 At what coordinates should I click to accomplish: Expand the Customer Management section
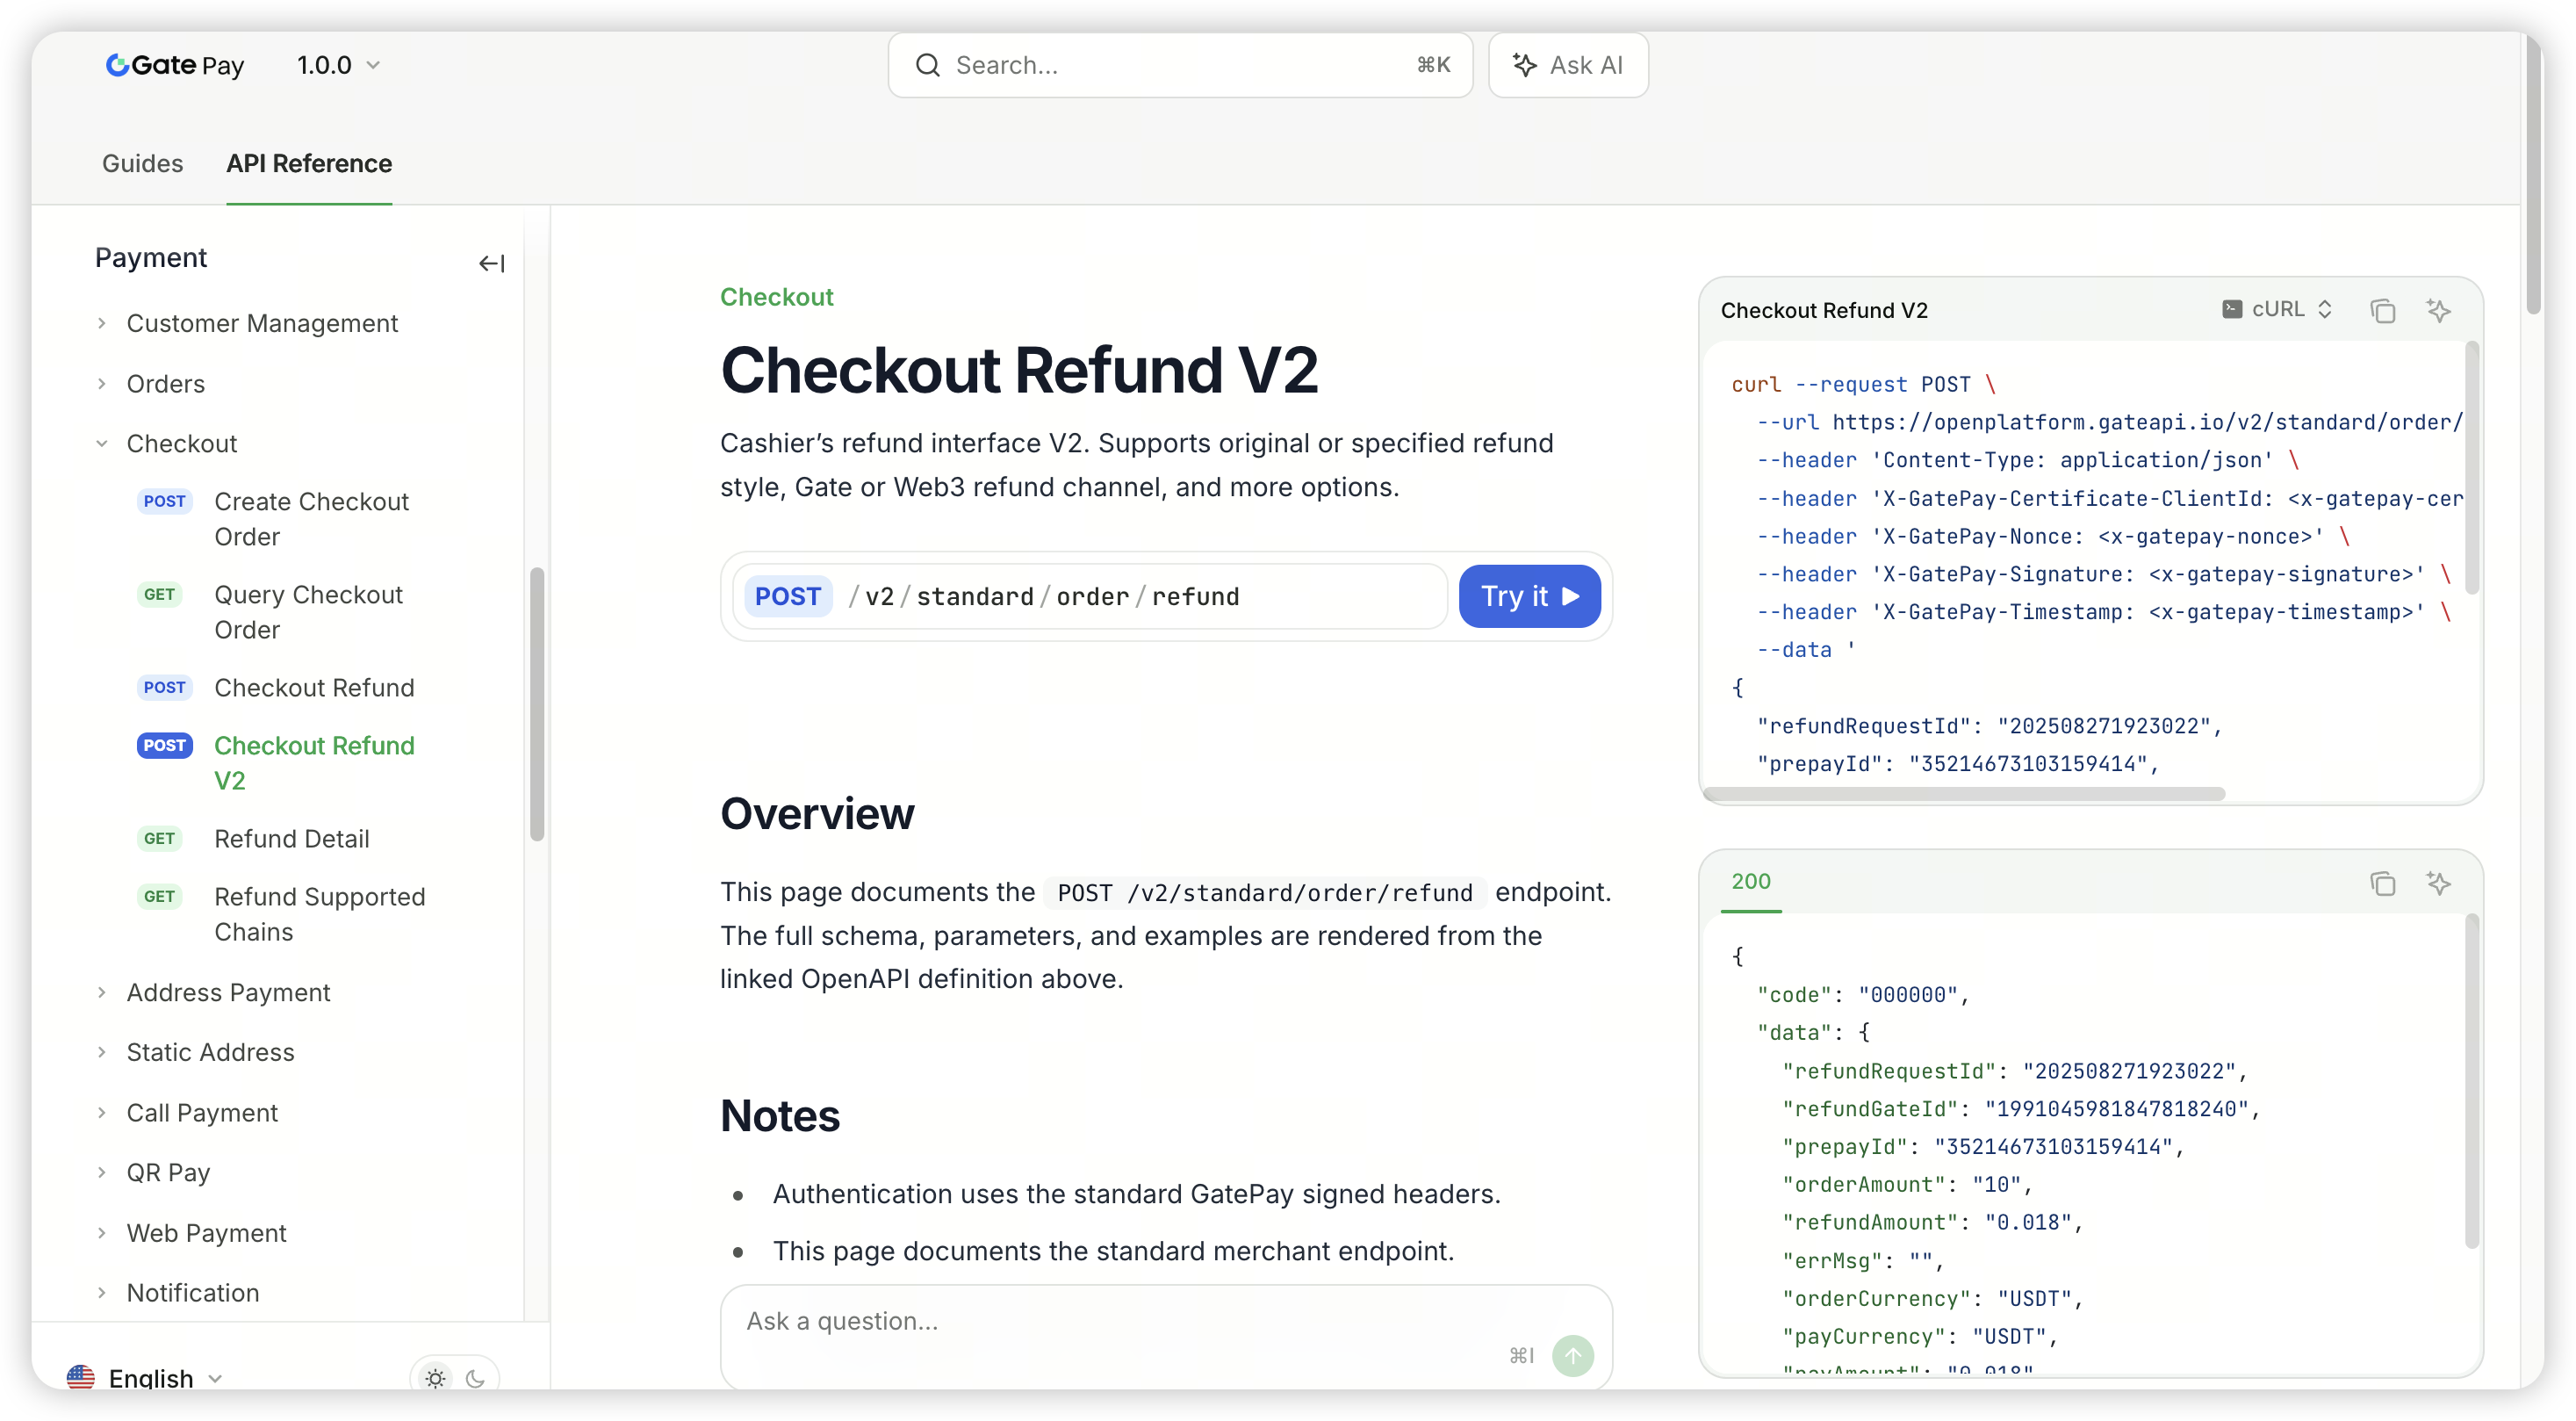tap(262, 323)
